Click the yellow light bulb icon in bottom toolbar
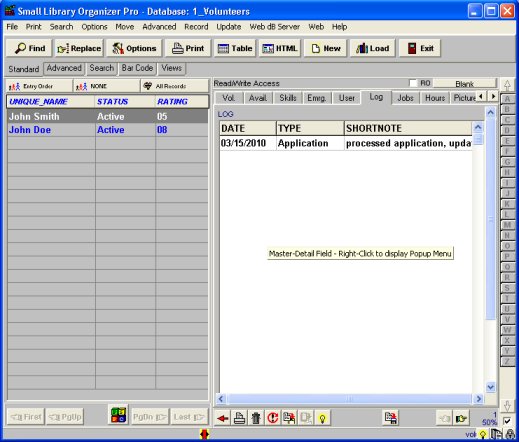This screenshot has height=442, width=519. [322, 418]
